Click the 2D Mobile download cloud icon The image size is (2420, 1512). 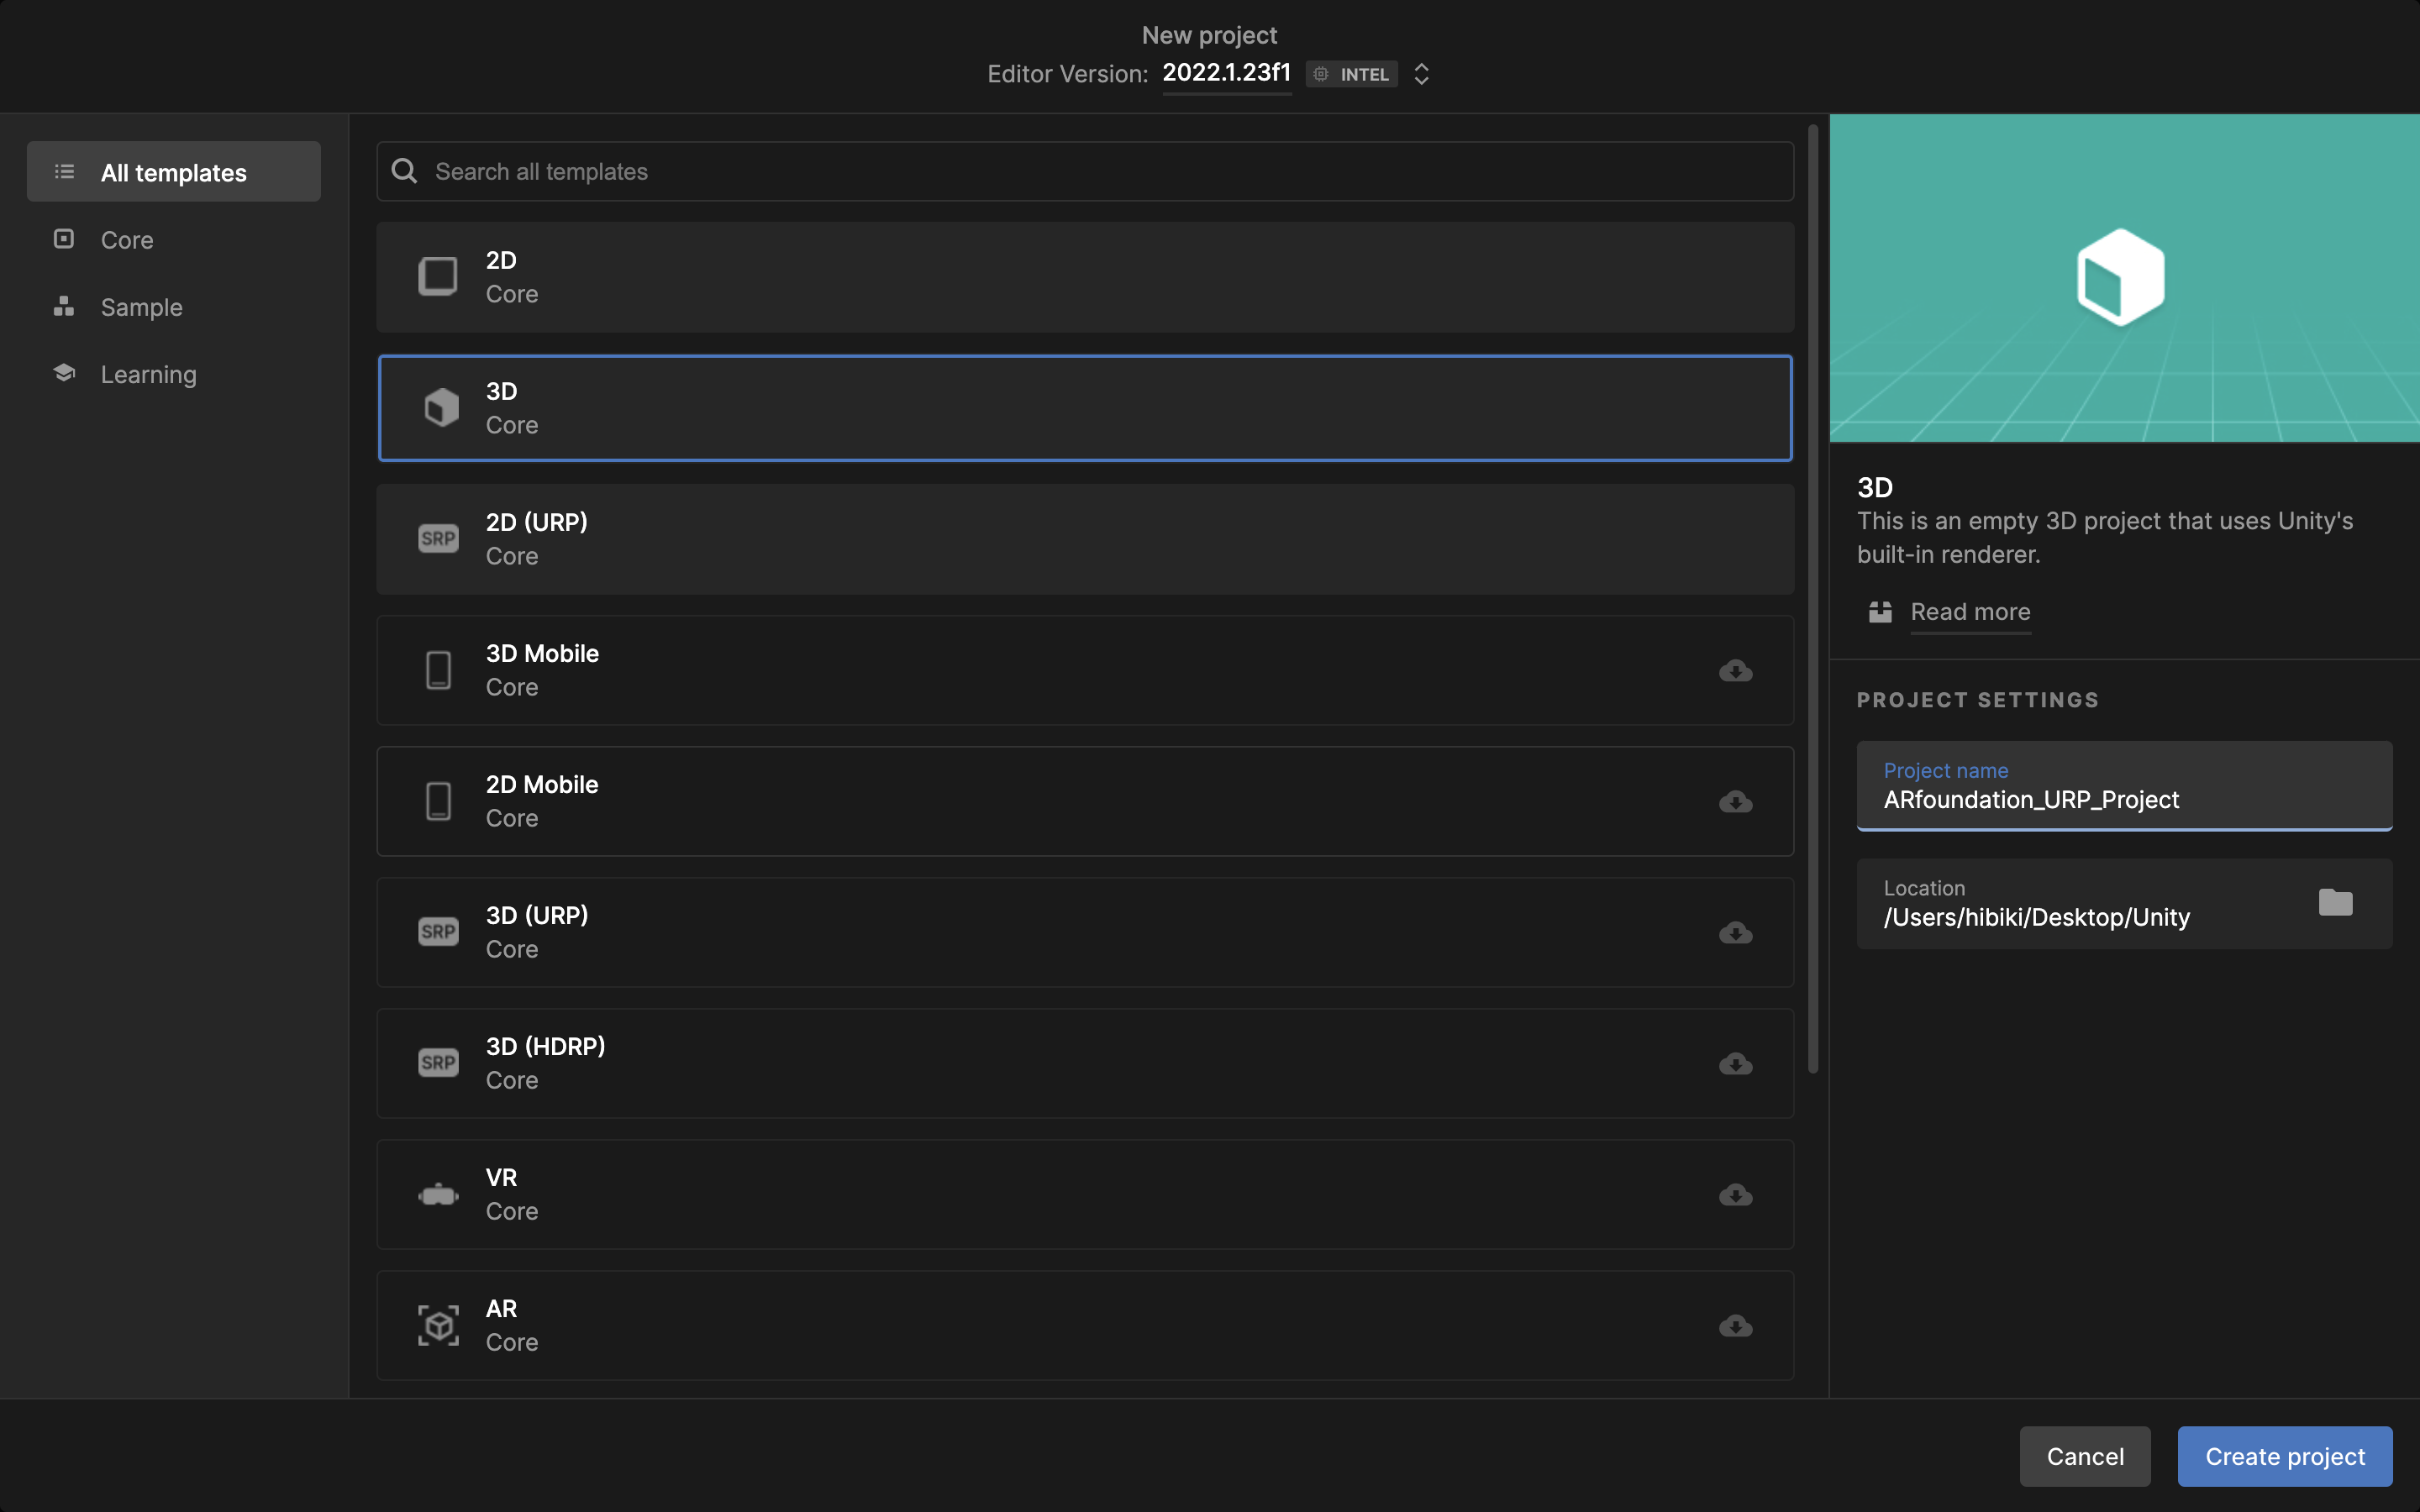1735,801
